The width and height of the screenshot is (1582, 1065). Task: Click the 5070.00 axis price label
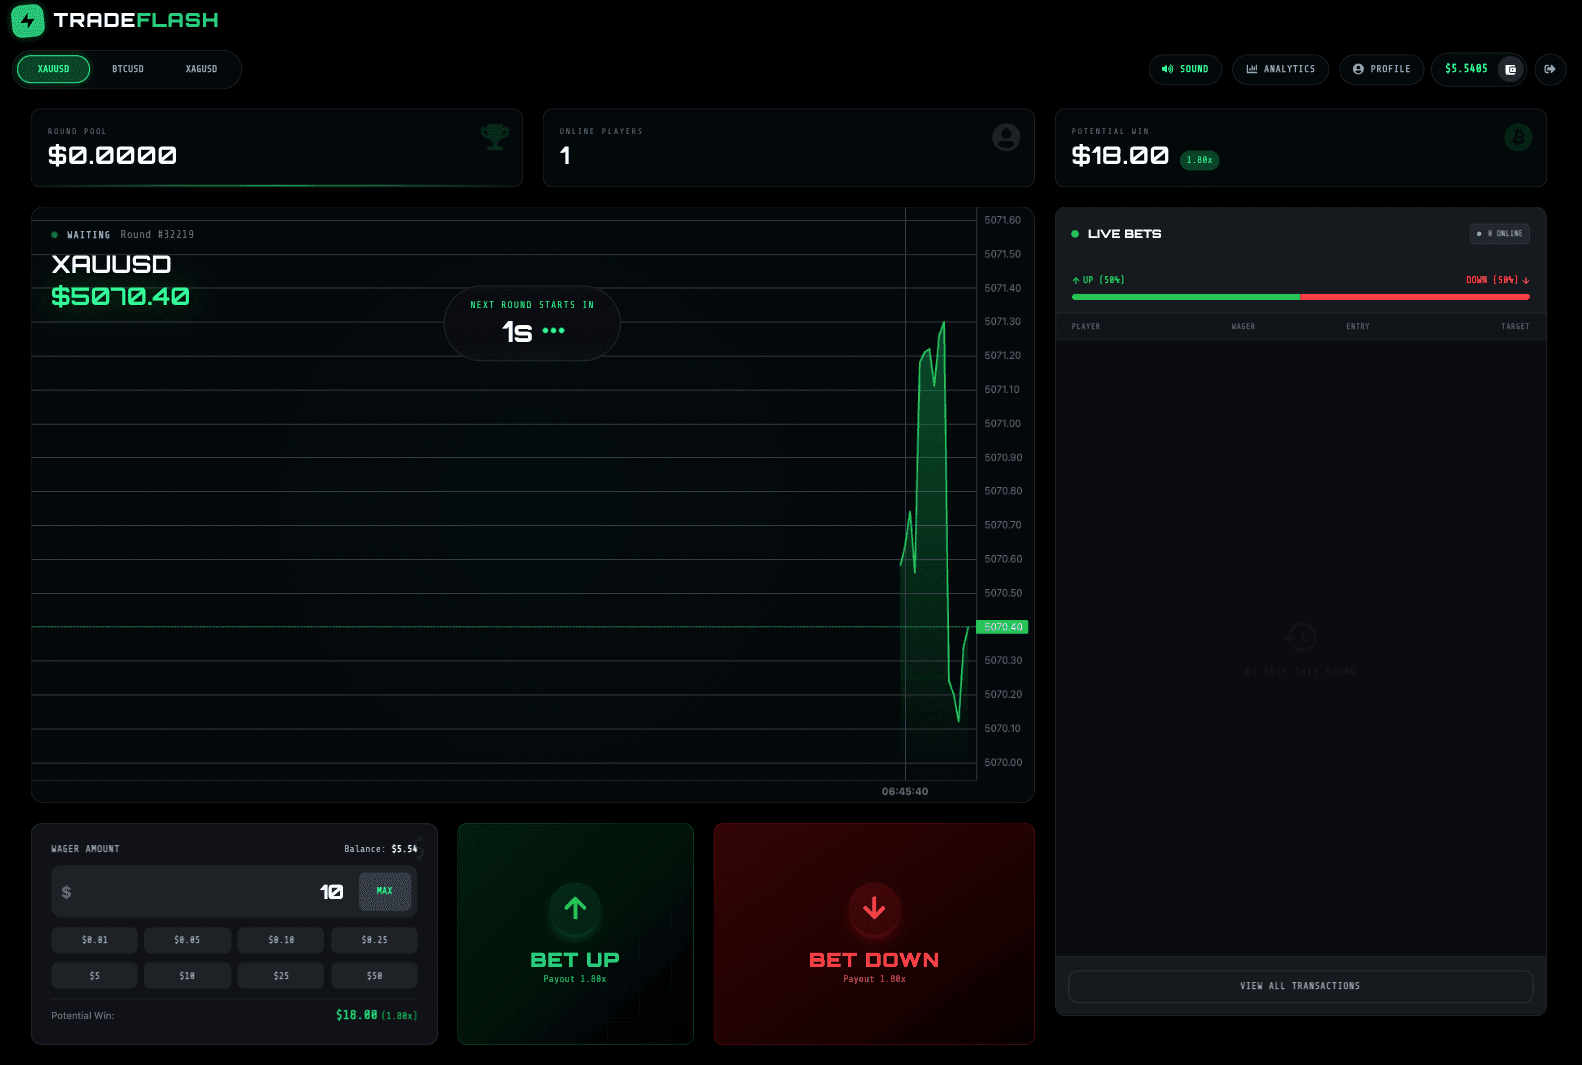tap(1003, 762)
